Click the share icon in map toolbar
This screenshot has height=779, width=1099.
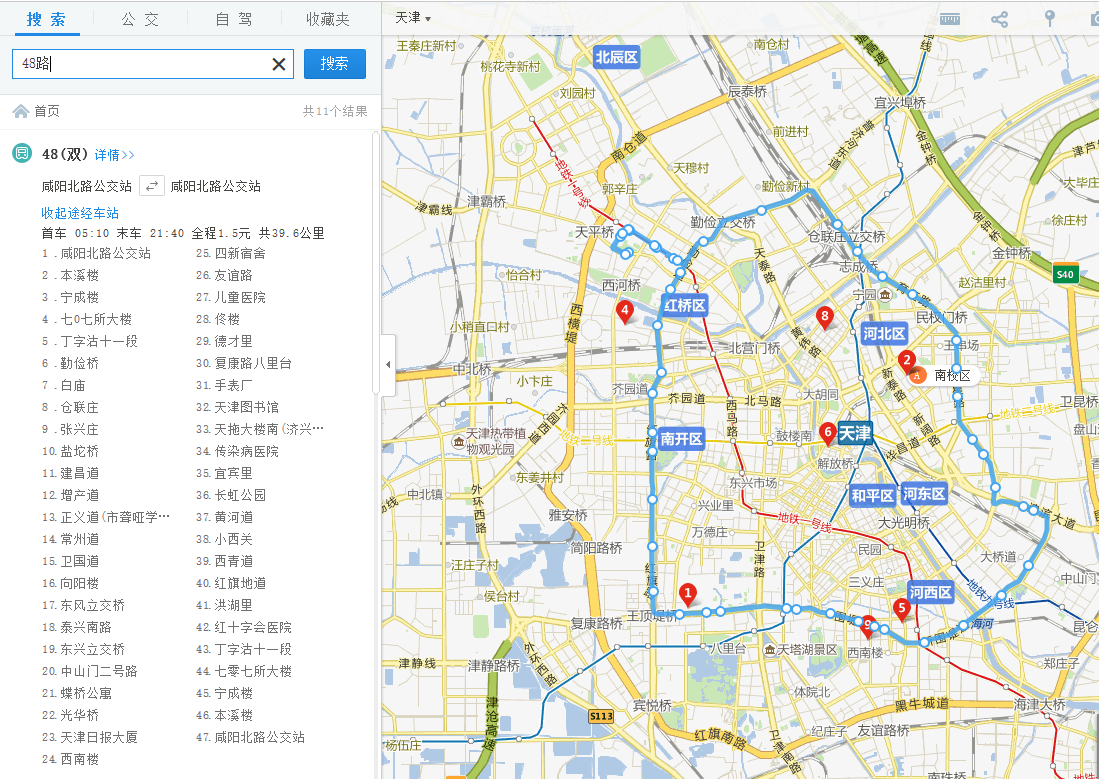pyautogui.click(x=999, y=18)
